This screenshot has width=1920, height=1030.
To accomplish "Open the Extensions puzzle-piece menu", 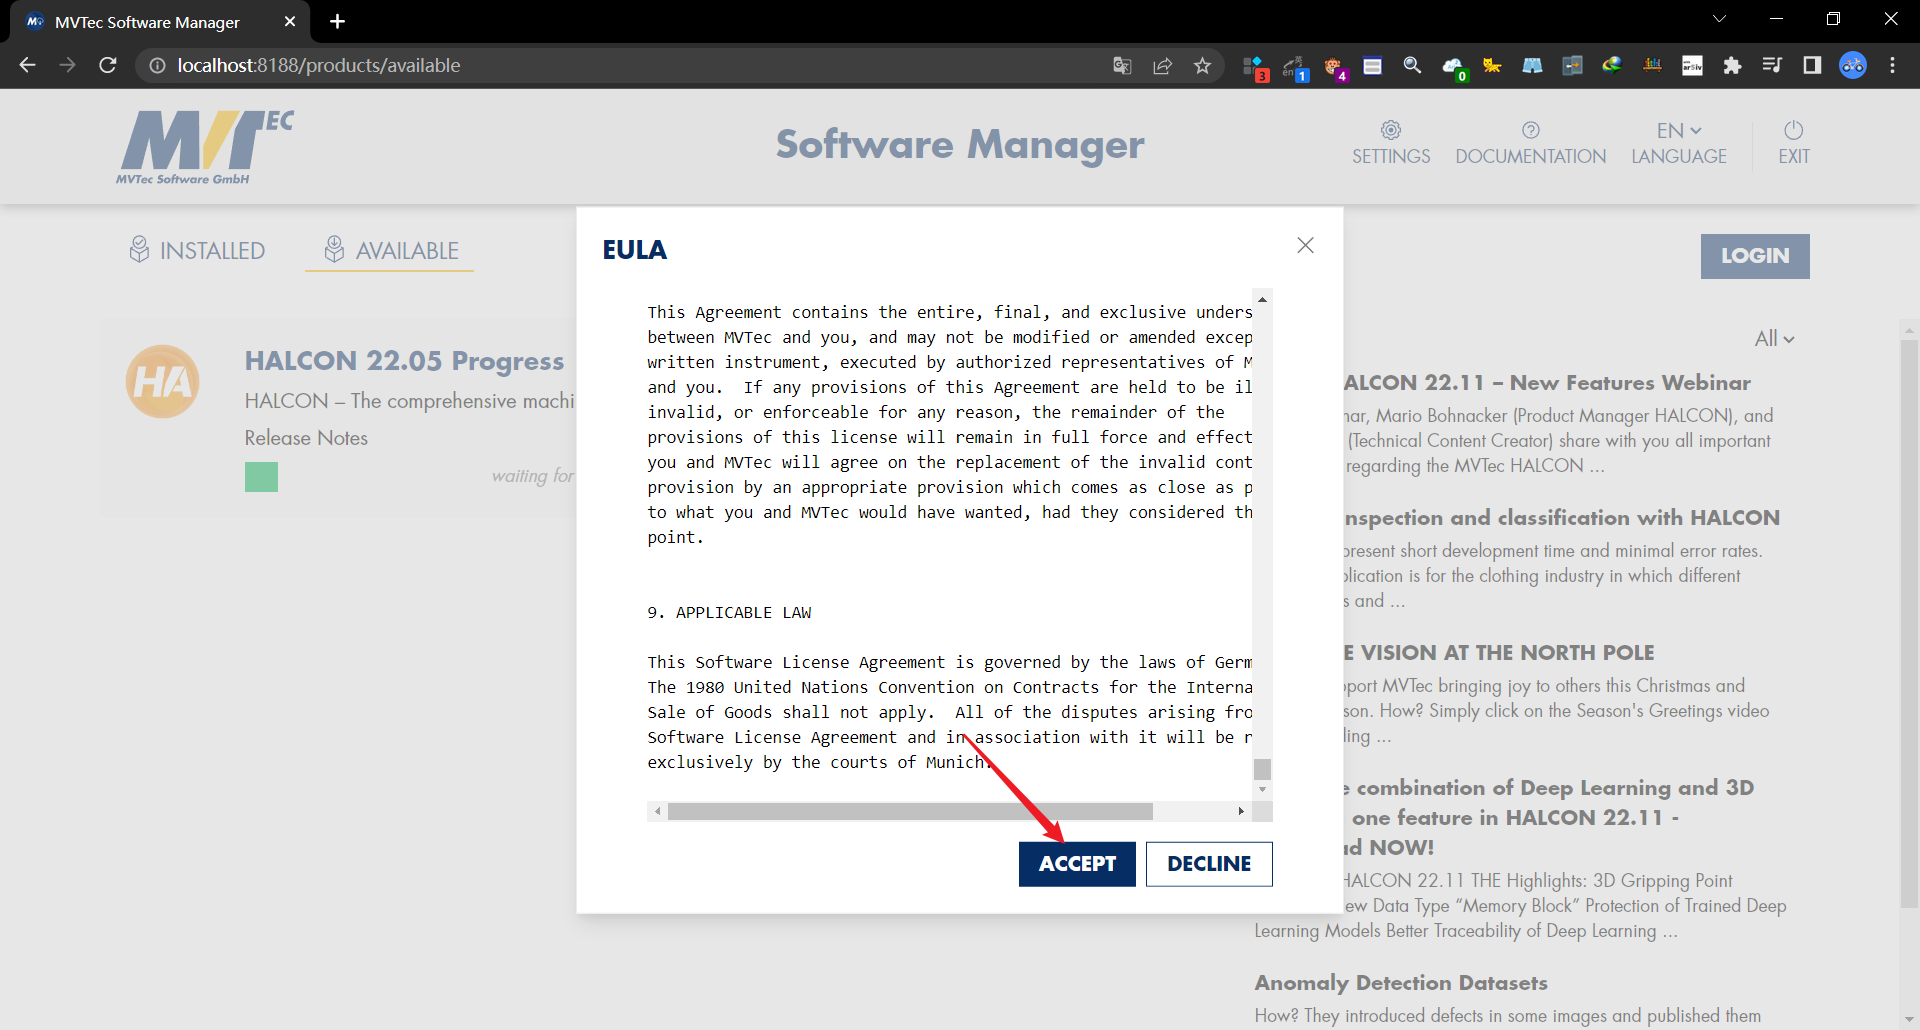I will (1732, 65).
